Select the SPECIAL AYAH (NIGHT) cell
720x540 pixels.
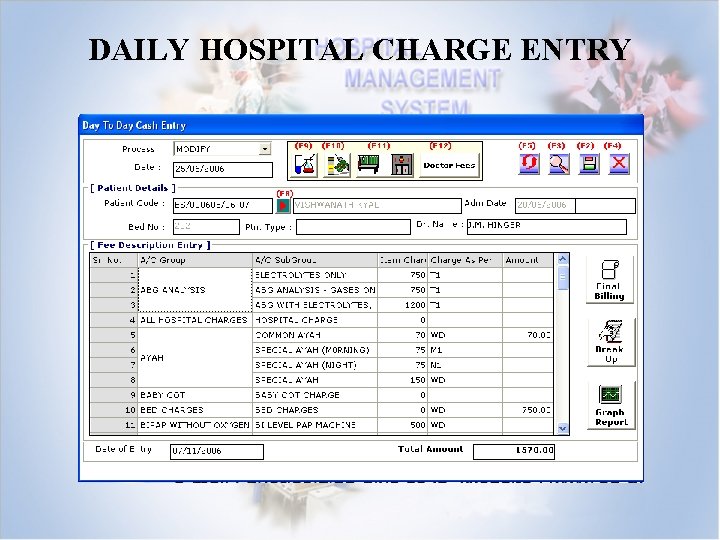coord(315,365)
